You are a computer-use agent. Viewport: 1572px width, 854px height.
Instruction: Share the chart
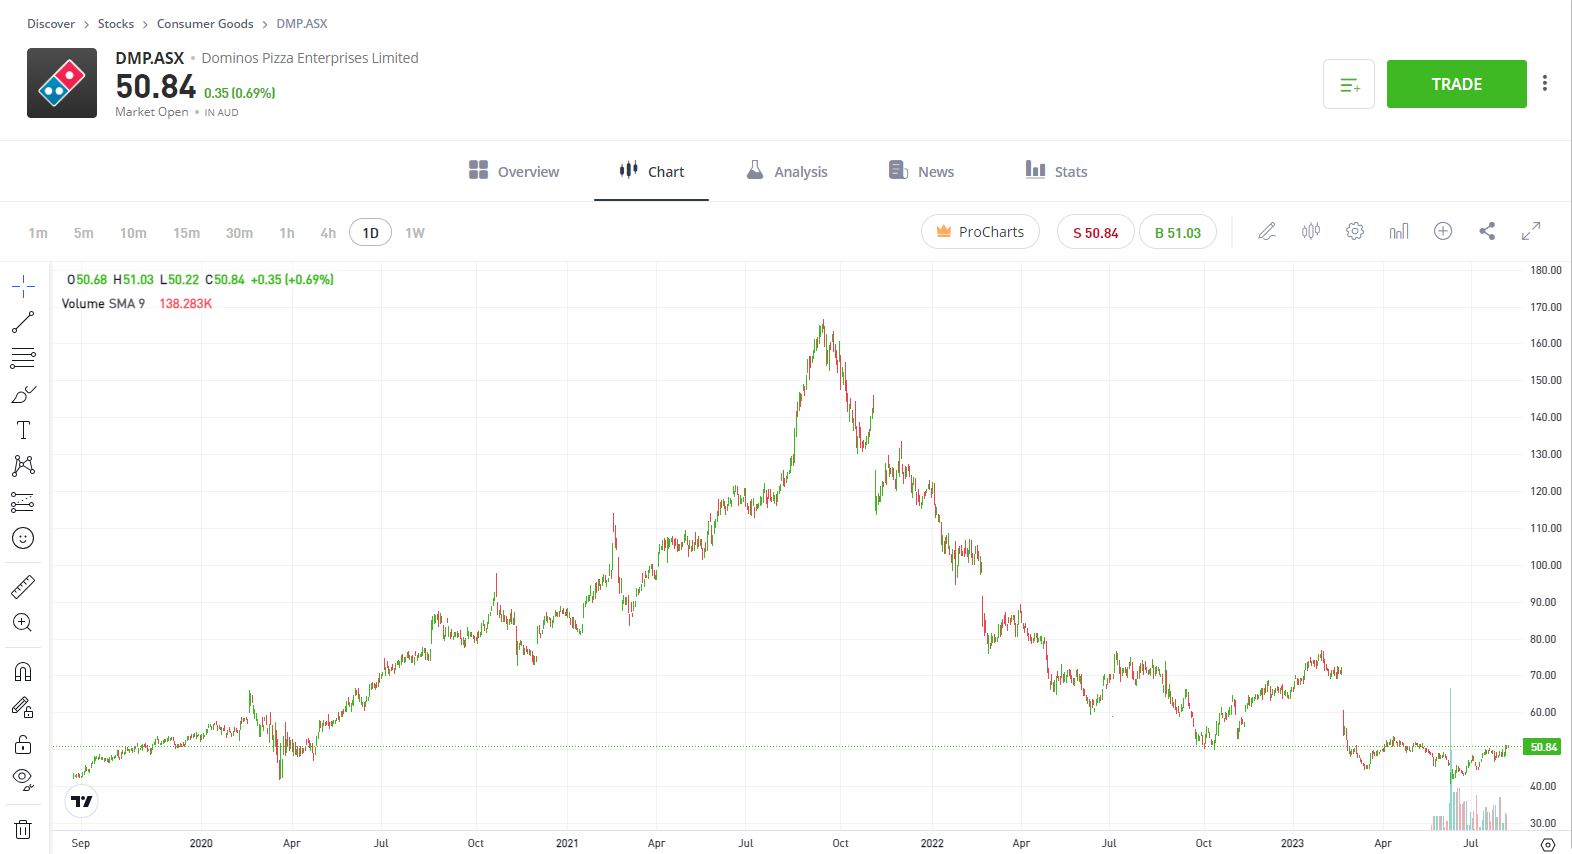[x=1487, y=231]
